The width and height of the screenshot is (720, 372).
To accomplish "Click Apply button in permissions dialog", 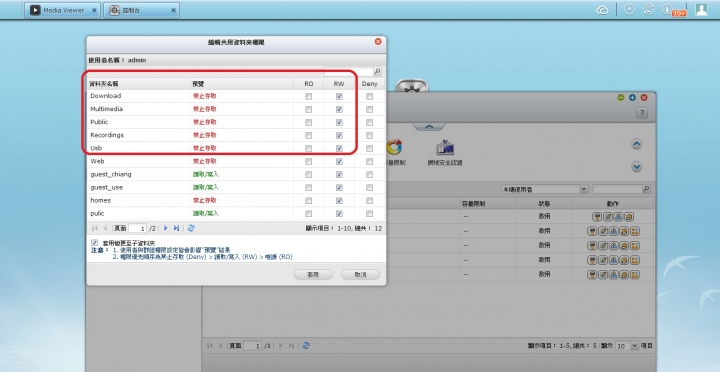I will coord(313,275).
